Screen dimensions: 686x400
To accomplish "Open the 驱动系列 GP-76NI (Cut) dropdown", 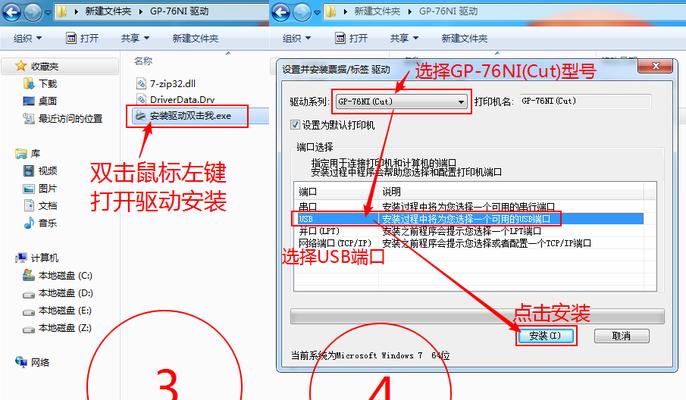I will pos(401,102).
